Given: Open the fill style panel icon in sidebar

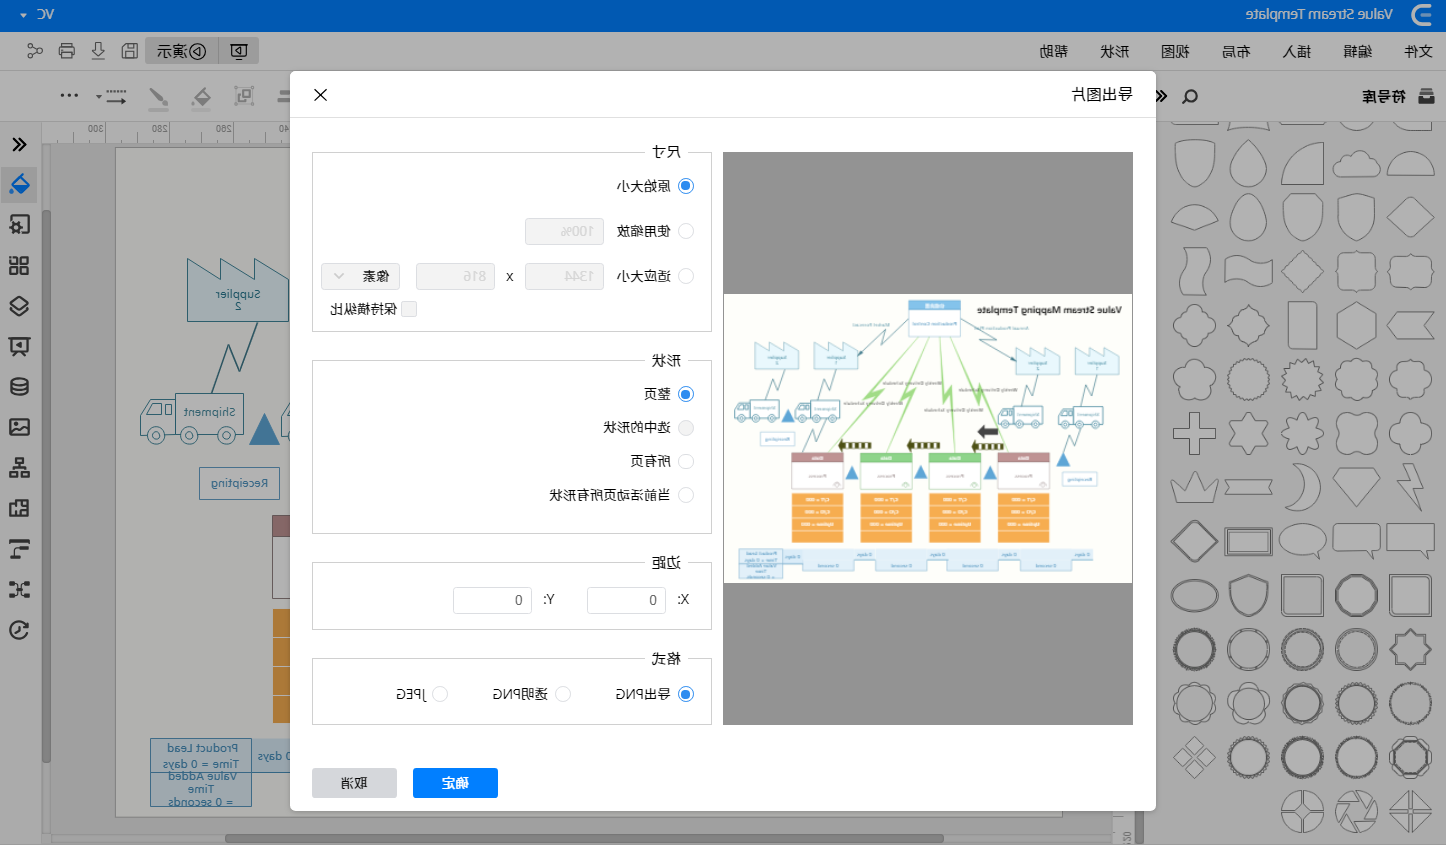Looking at the screenshot, I should point(19,185).
